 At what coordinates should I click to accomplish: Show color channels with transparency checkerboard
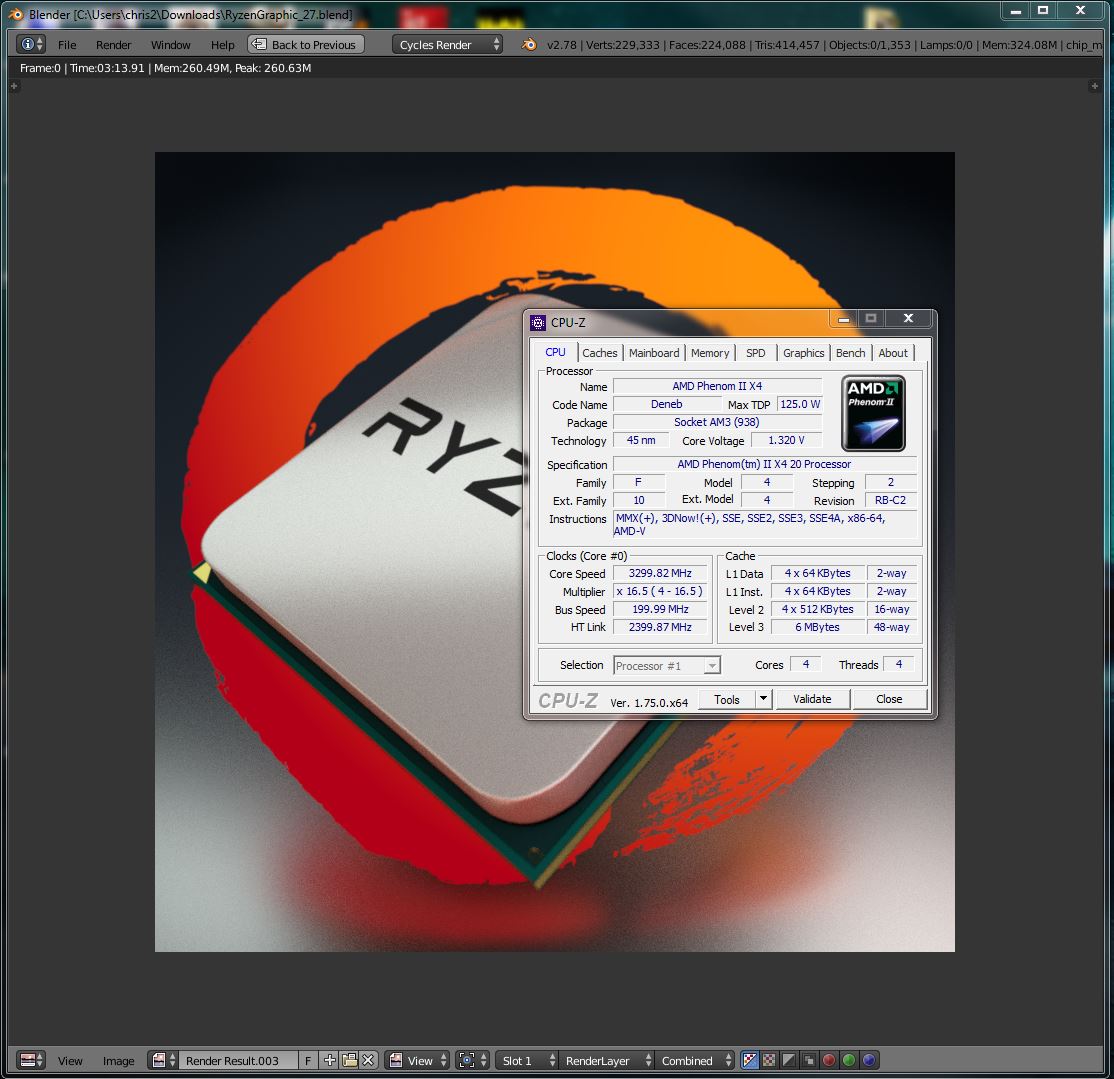click(769, 1061)
